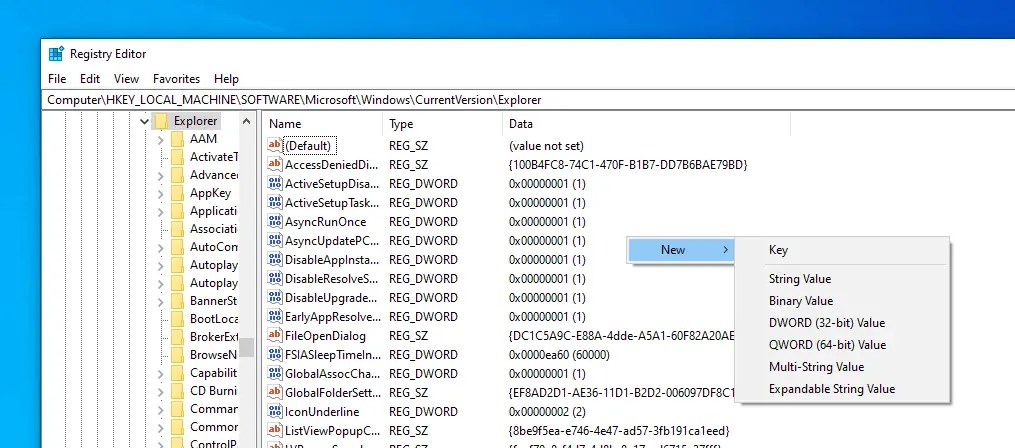1015x448 pixels.
Task: Click the (Default) value icon
Action: 275,146
